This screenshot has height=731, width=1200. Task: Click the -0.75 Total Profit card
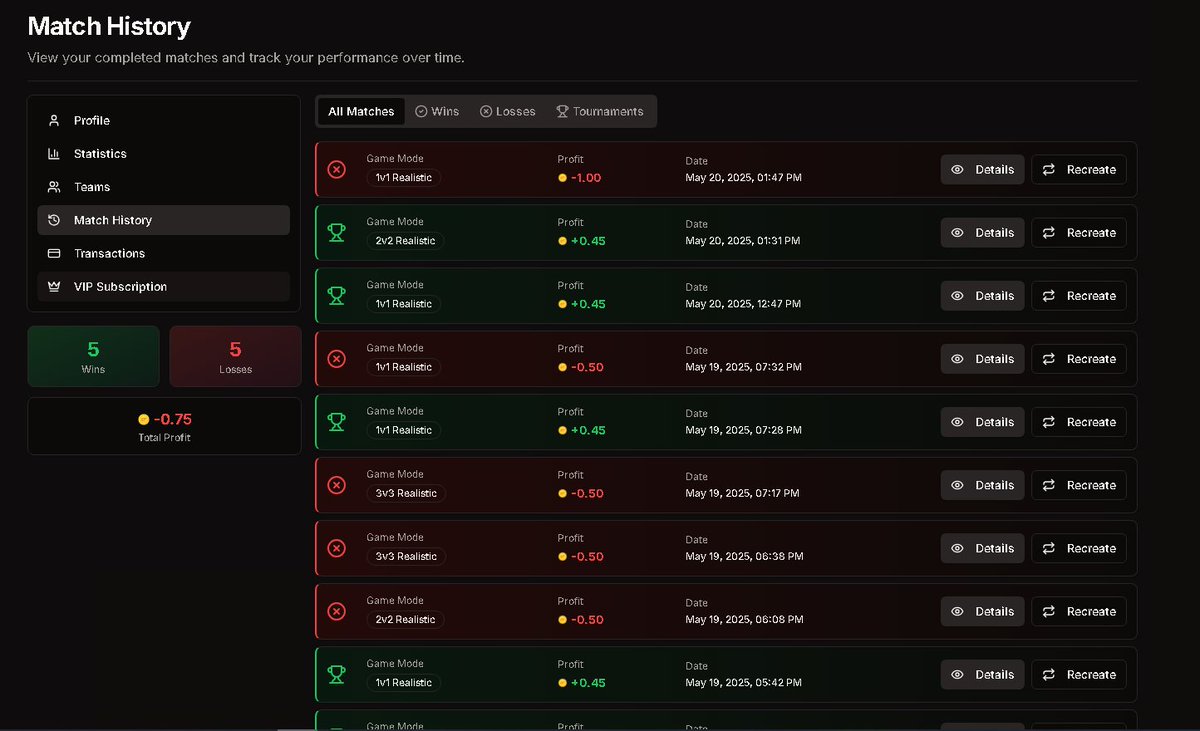(x=164, y=426)
